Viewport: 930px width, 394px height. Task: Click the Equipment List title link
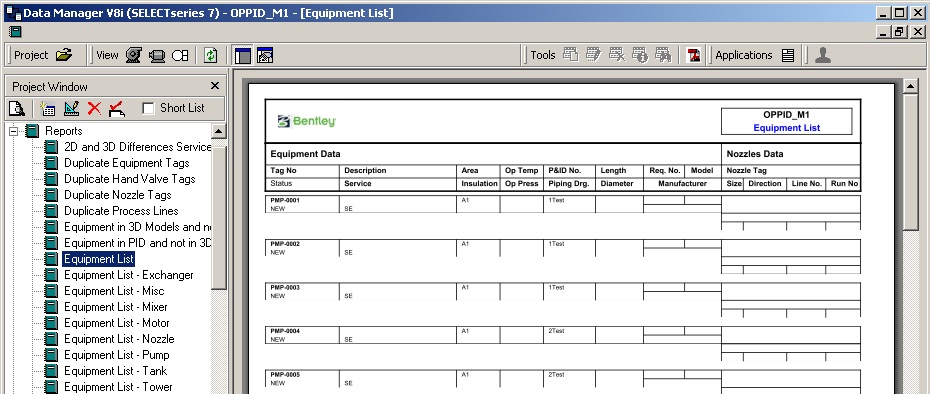[x=786, y=128]
